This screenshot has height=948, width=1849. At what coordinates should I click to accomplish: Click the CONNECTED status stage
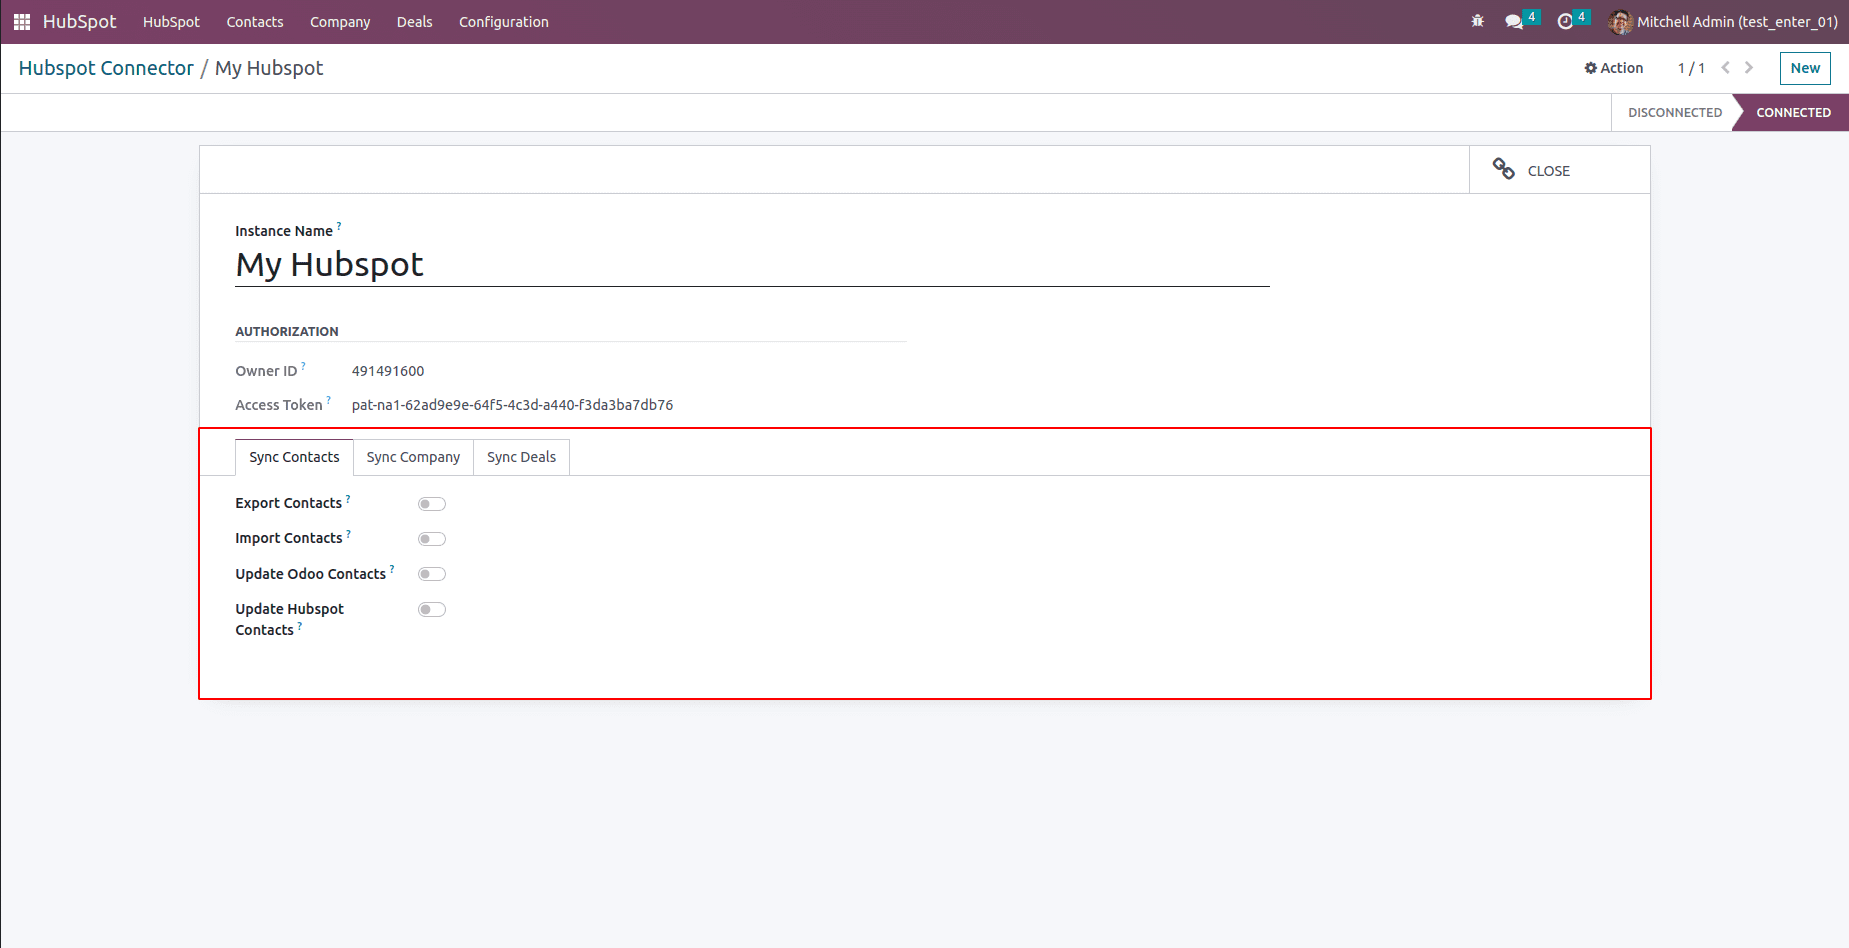pyautogui.click(x=1793, y=113)
